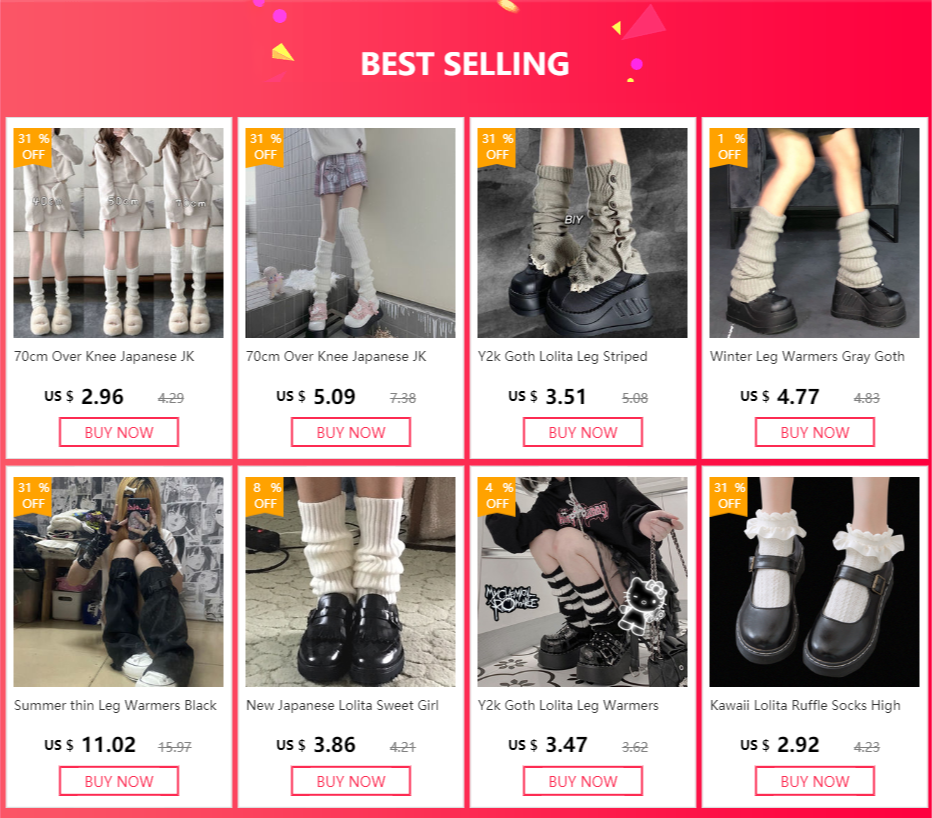Click the BEST SELLING banner heading
This screenshot has height=818, width=932.
pyautogui.click(x=465, y=64)
